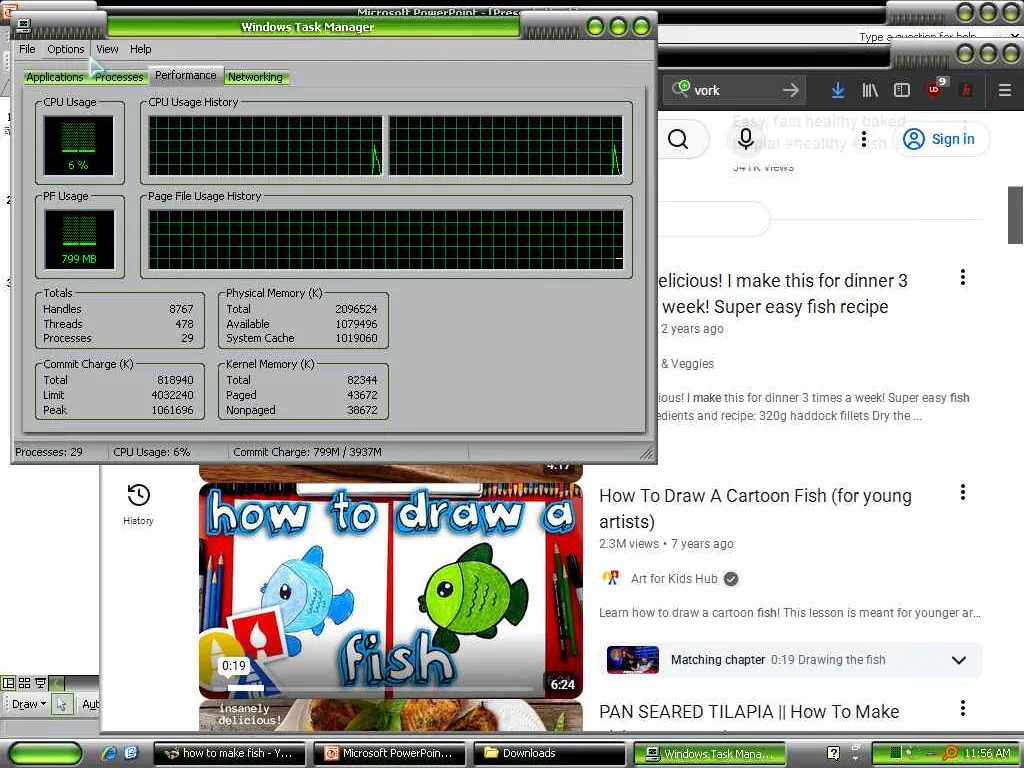The height and width of the screenshot is (768, 1024).
Task: Click the Task Manager window resize grip
Action: click(x=647, y=453)
